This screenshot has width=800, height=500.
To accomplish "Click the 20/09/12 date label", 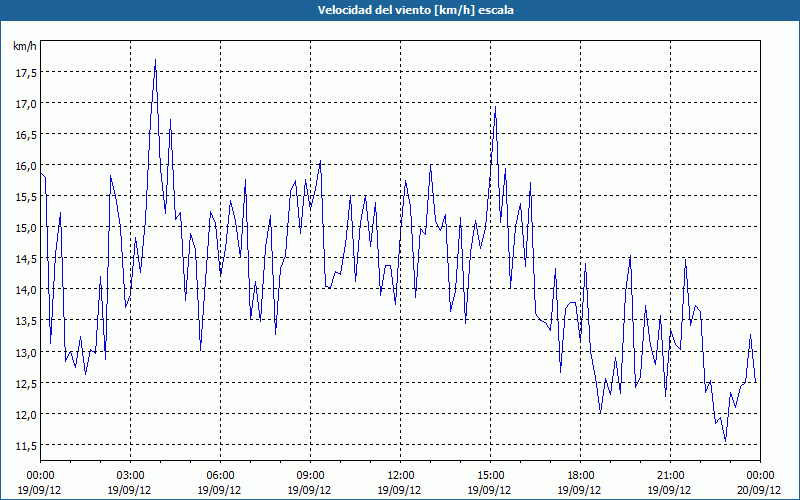I will (760, 490).
